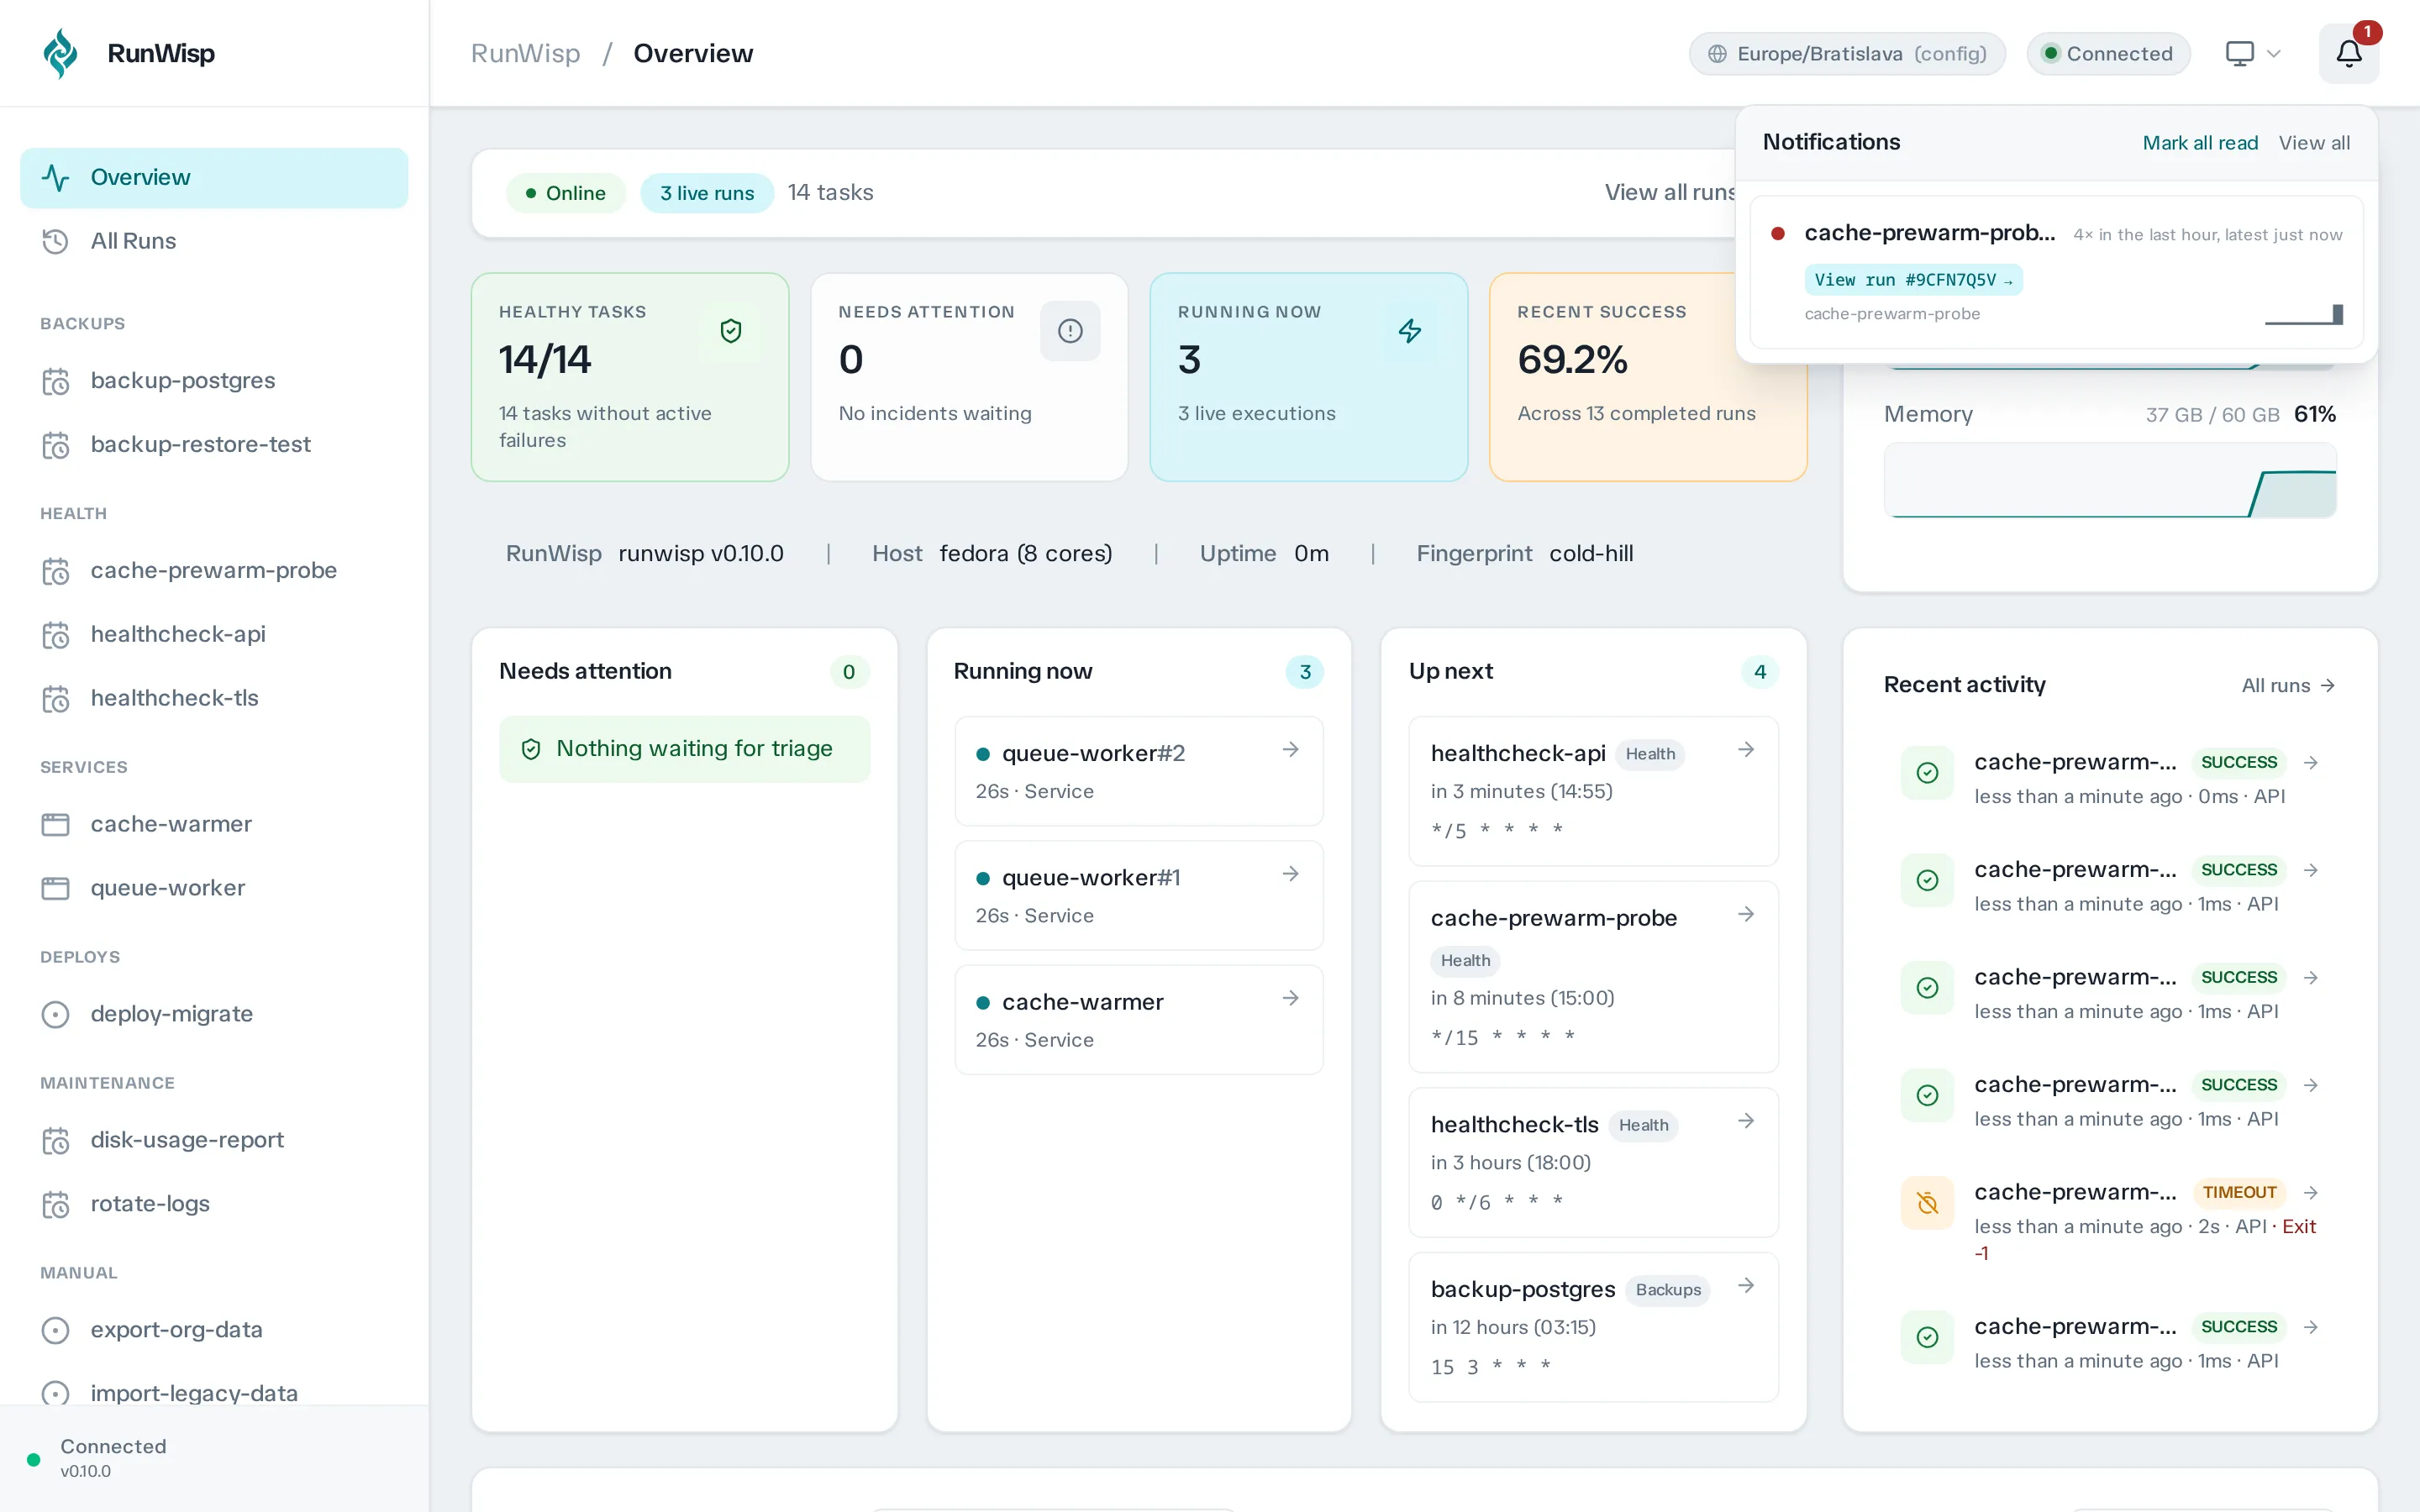Click the Host value fedora (8 cores)
The width and height of the screenshot is (2420, 1512).
pos(1025,554)
